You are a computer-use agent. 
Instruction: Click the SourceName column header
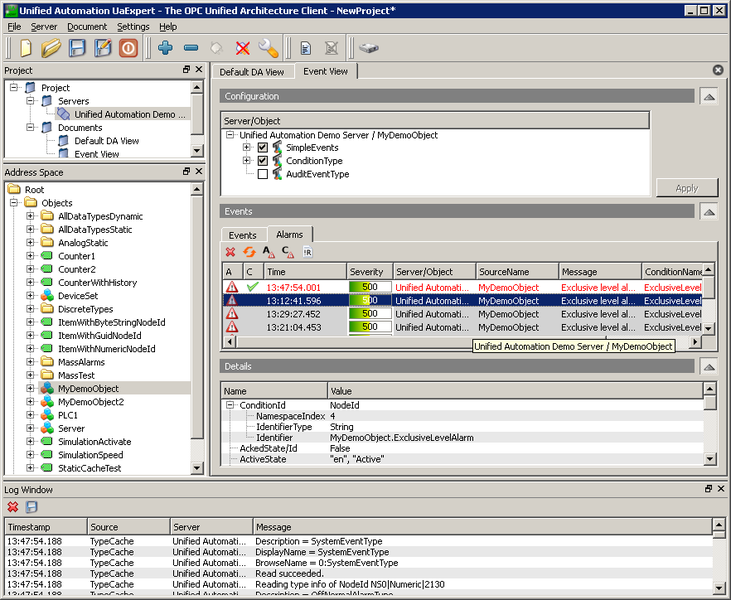tap(517, 271)
